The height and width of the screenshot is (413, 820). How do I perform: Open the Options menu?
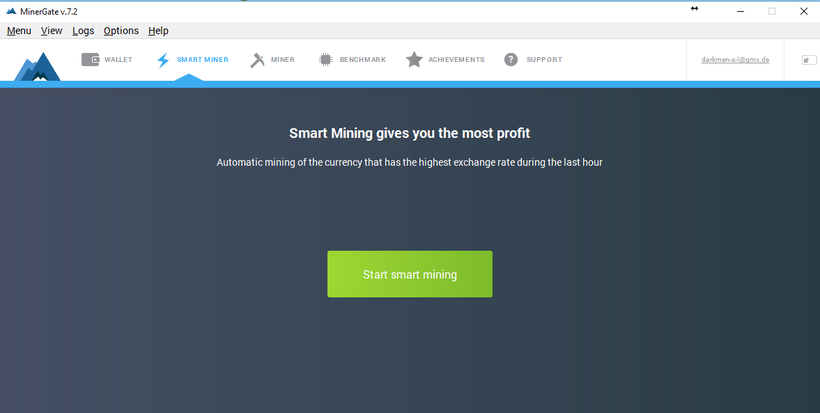coord(121,31)
